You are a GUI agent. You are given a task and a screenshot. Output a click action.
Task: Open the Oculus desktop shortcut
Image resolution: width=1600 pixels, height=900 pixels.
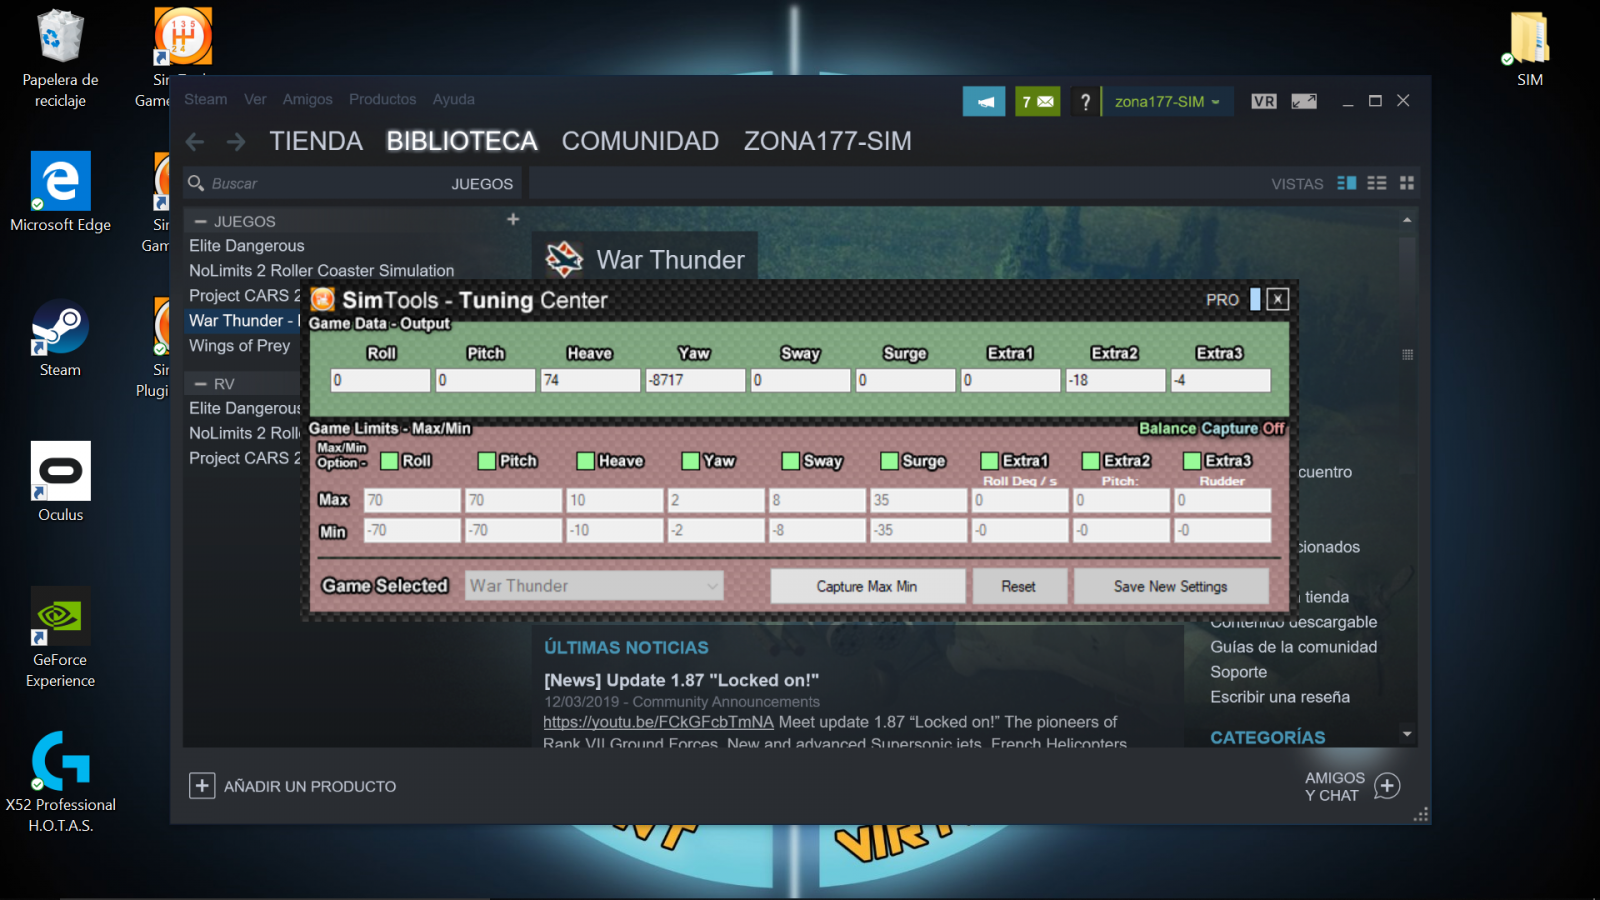tap(60, 482)
